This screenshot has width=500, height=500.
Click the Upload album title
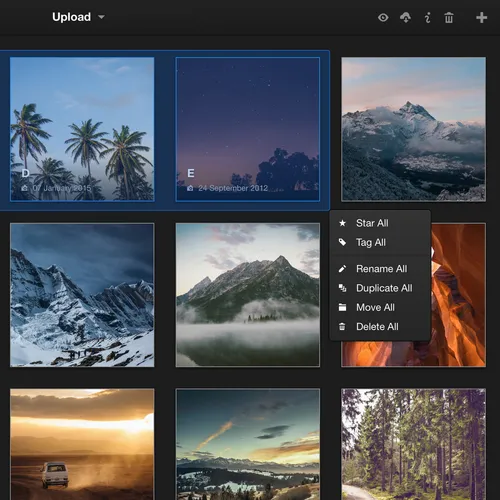[x=71, y=17]
